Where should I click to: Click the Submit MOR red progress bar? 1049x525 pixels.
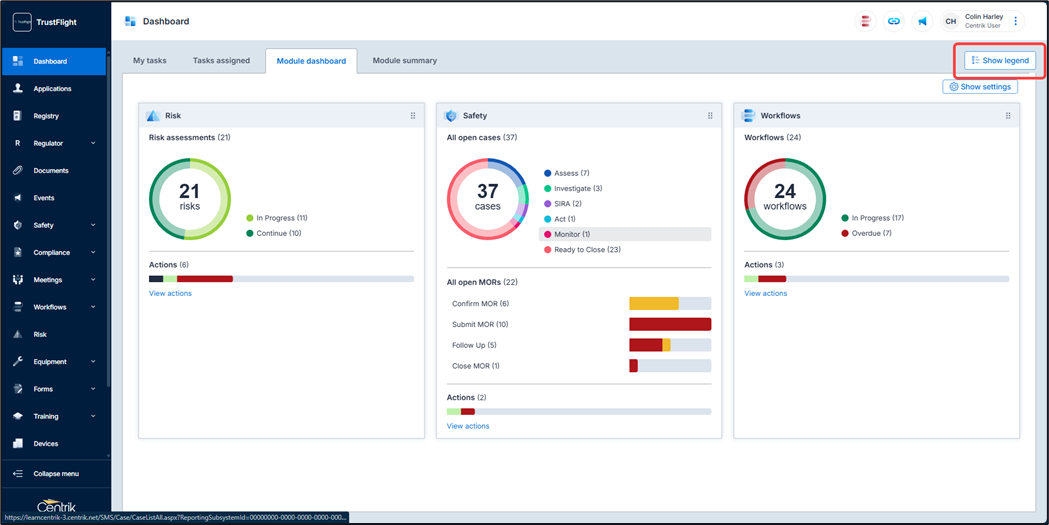point(669,325)
